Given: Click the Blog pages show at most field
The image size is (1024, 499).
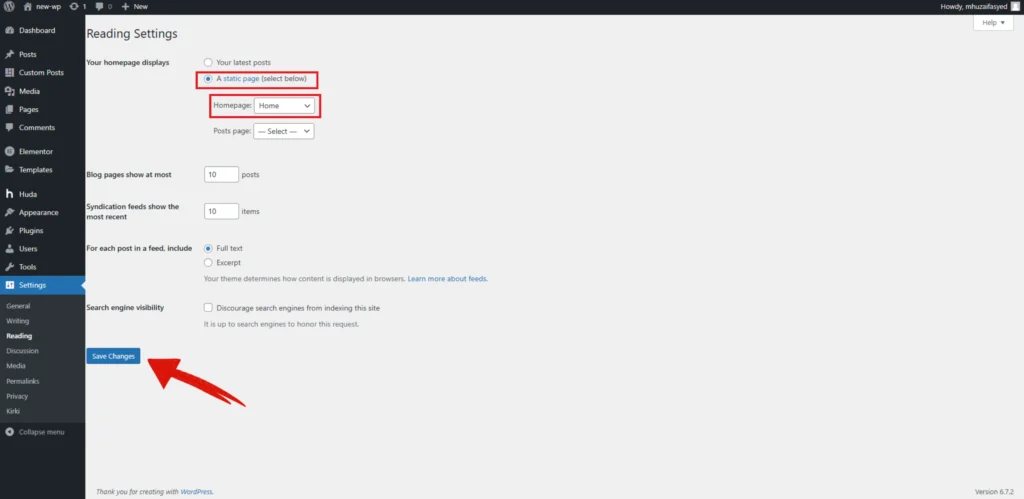Looking at the screenshot, I should [221, 174].
